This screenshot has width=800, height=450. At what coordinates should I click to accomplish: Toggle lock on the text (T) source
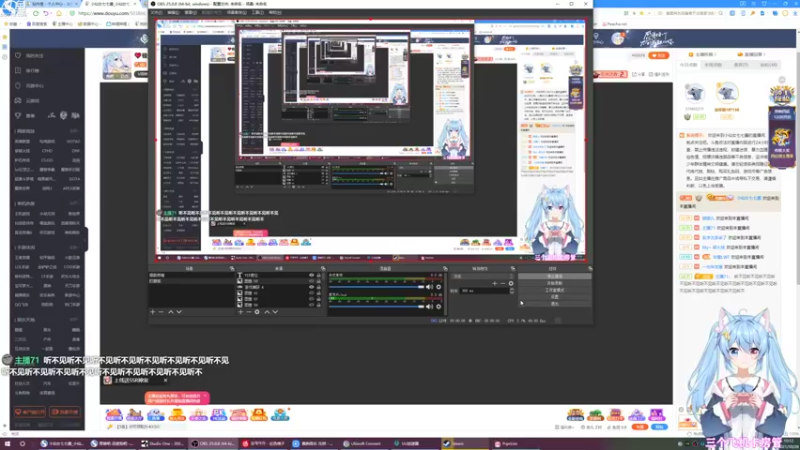319,276
